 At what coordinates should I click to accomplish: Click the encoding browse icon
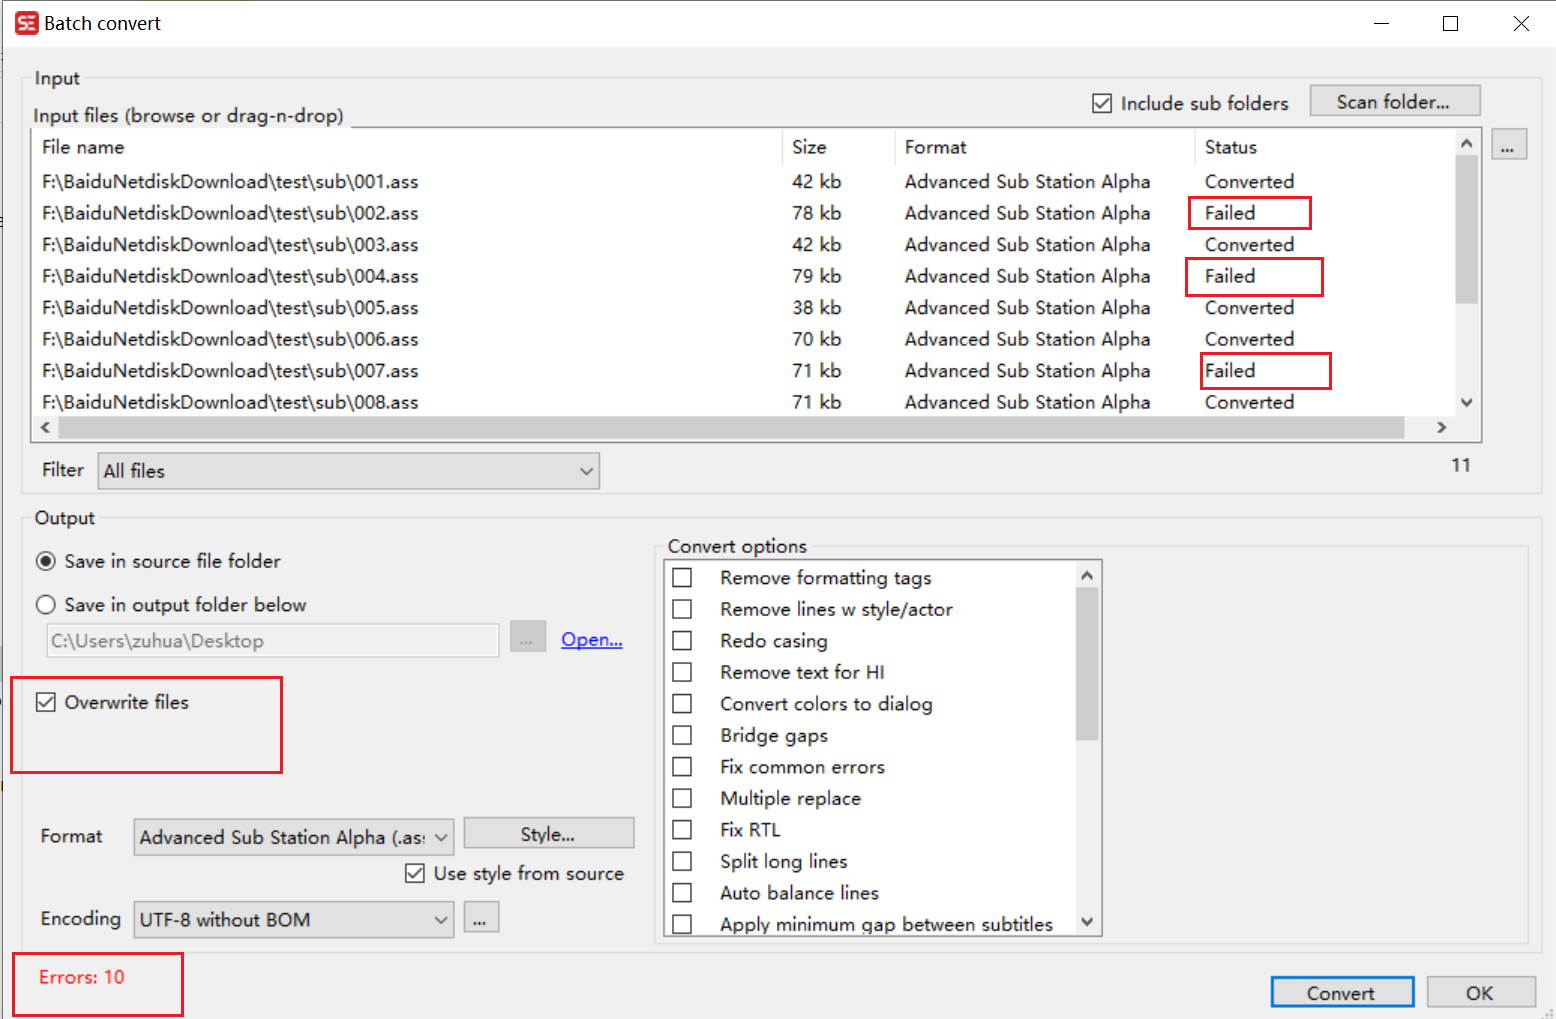point(481,917)
